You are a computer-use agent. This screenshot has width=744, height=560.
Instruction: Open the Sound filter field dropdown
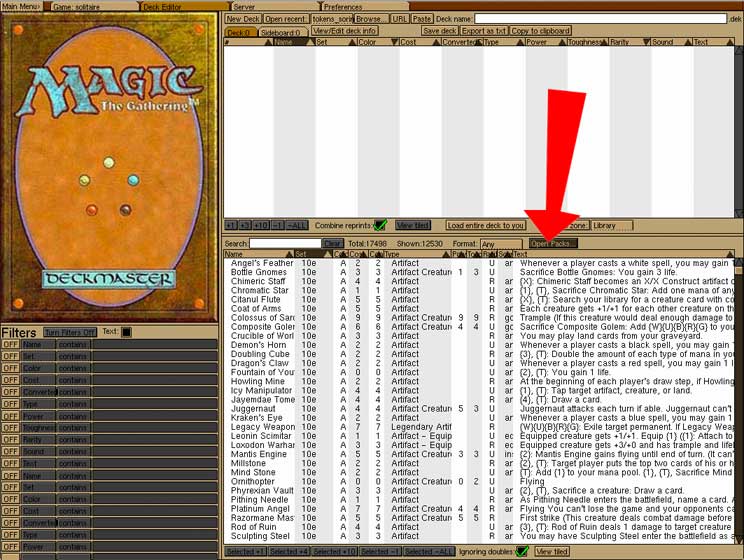pos(38,451)
